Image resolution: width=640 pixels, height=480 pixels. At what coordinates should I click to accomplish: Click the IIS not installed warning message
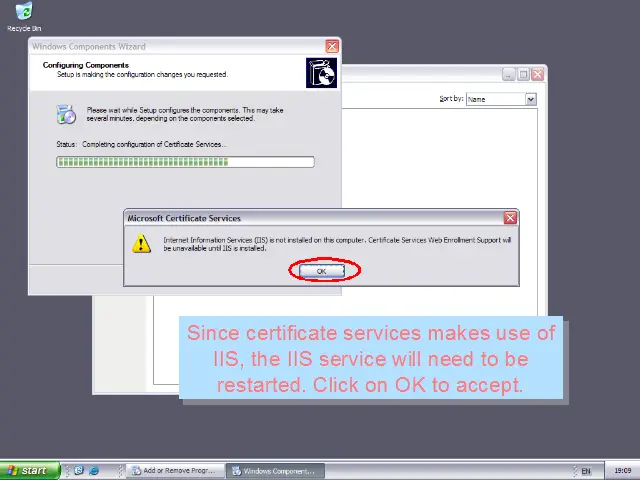337,244
